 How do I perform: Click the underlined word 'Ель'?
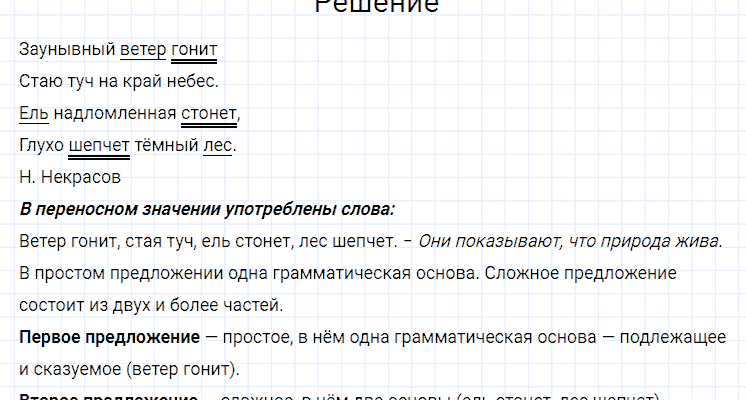[32, 113]
